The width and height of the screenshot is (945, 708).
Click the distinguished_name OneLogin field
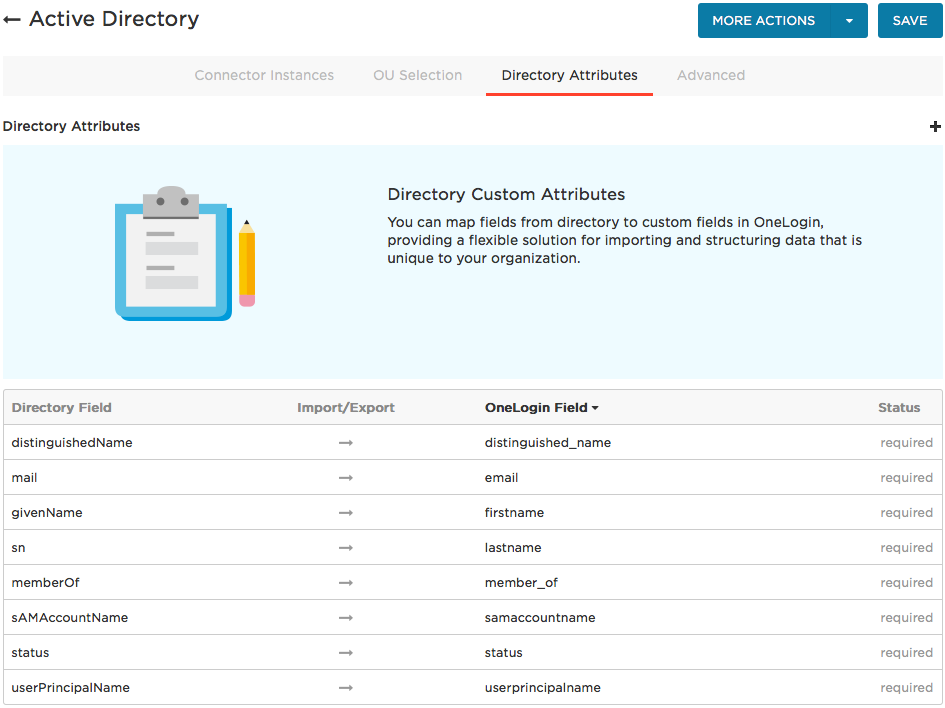coord(548,442)
